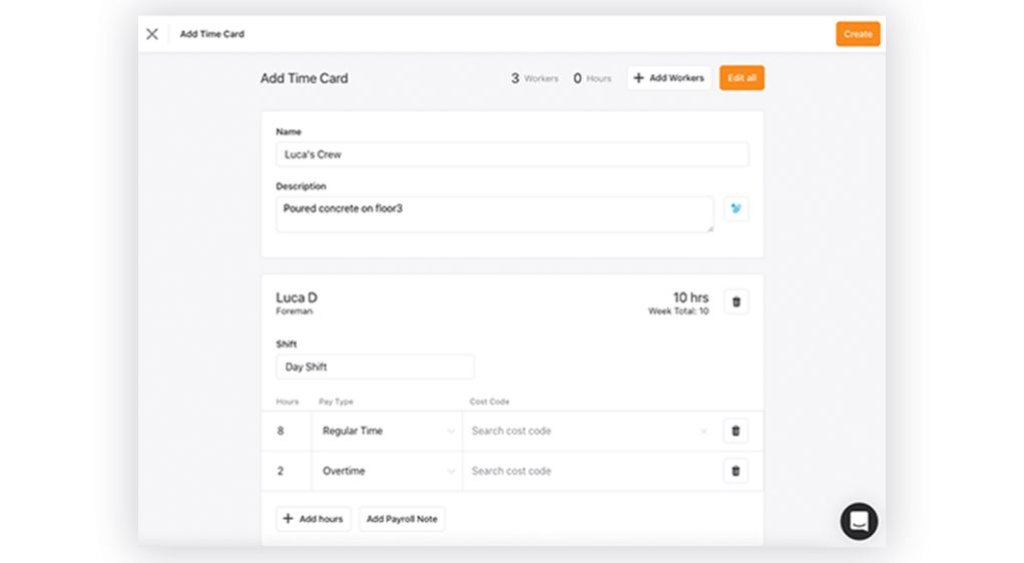Screen dimensions: 1024x563
Task: Click the blue icon beside Description field
Action: (736, 209)
